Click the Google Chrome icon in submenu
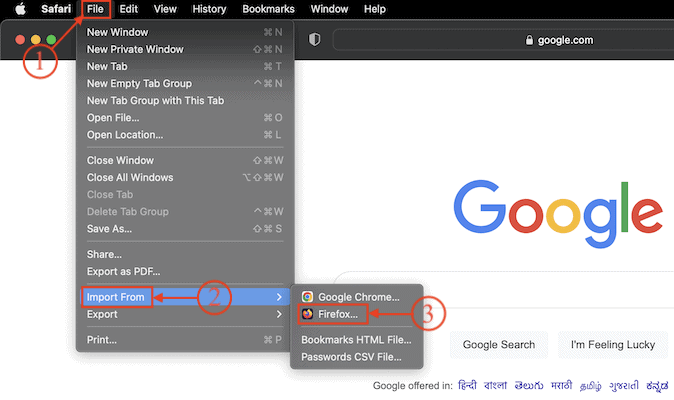This screenshot has width=674, height=400. coord(307,297)
